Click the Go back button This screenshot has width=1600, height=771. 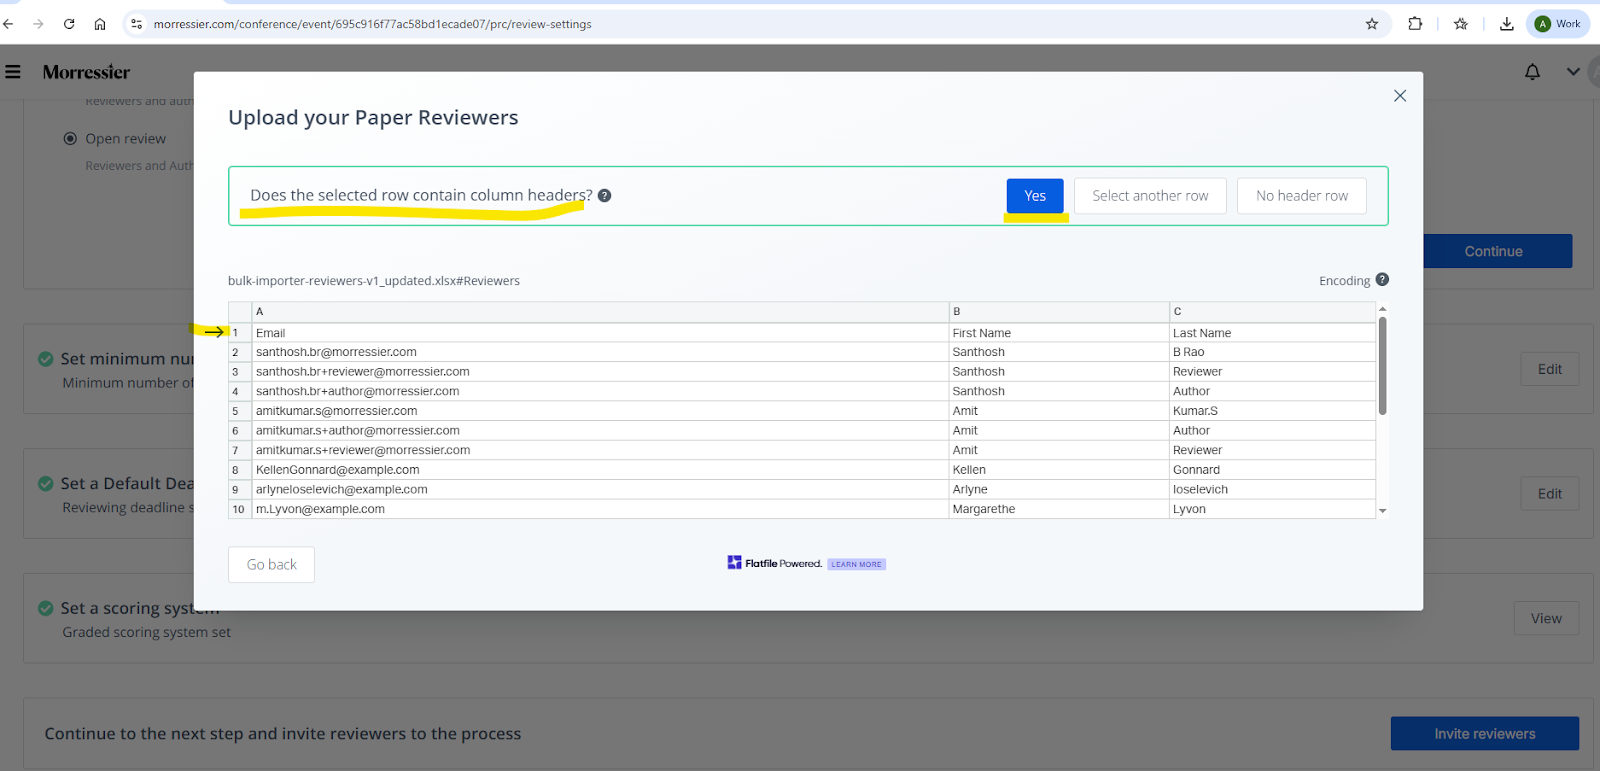click(x=271, y=565)
